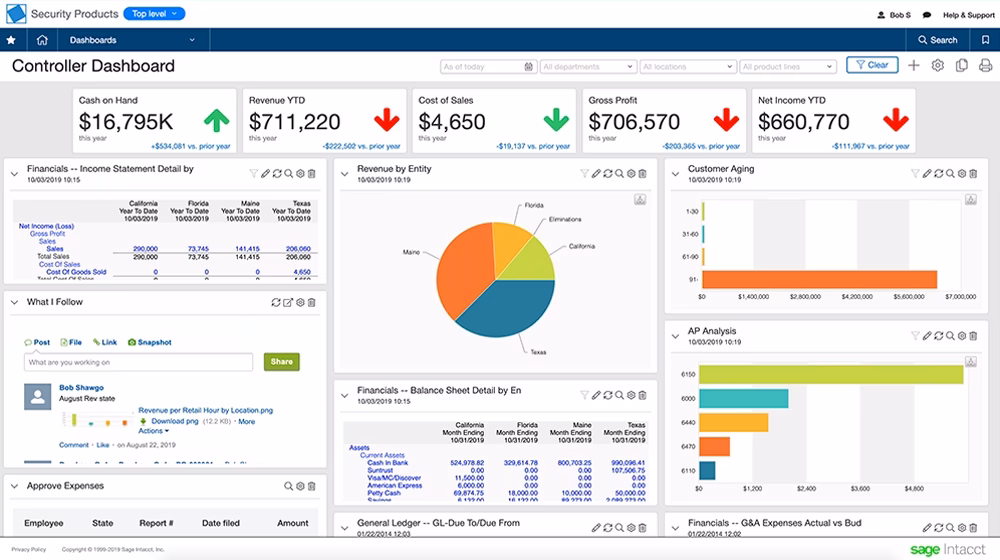Open the 'Top level' entity dropdown
Image resolution: width=1000 pixels, height=560 pixels.
(154, 14)
